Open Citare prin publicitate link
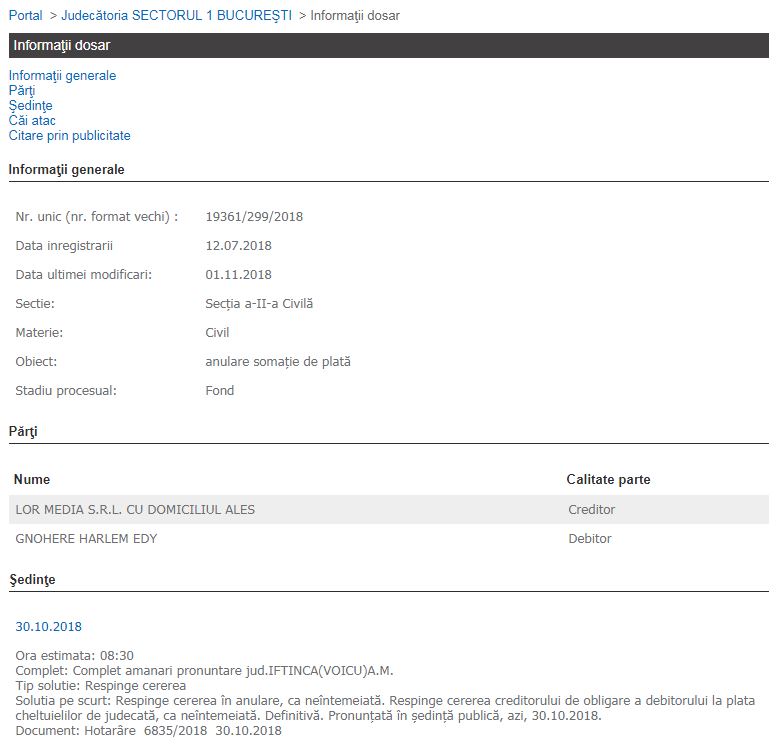Viewport: 780px width, 755px height. (69, 136)
